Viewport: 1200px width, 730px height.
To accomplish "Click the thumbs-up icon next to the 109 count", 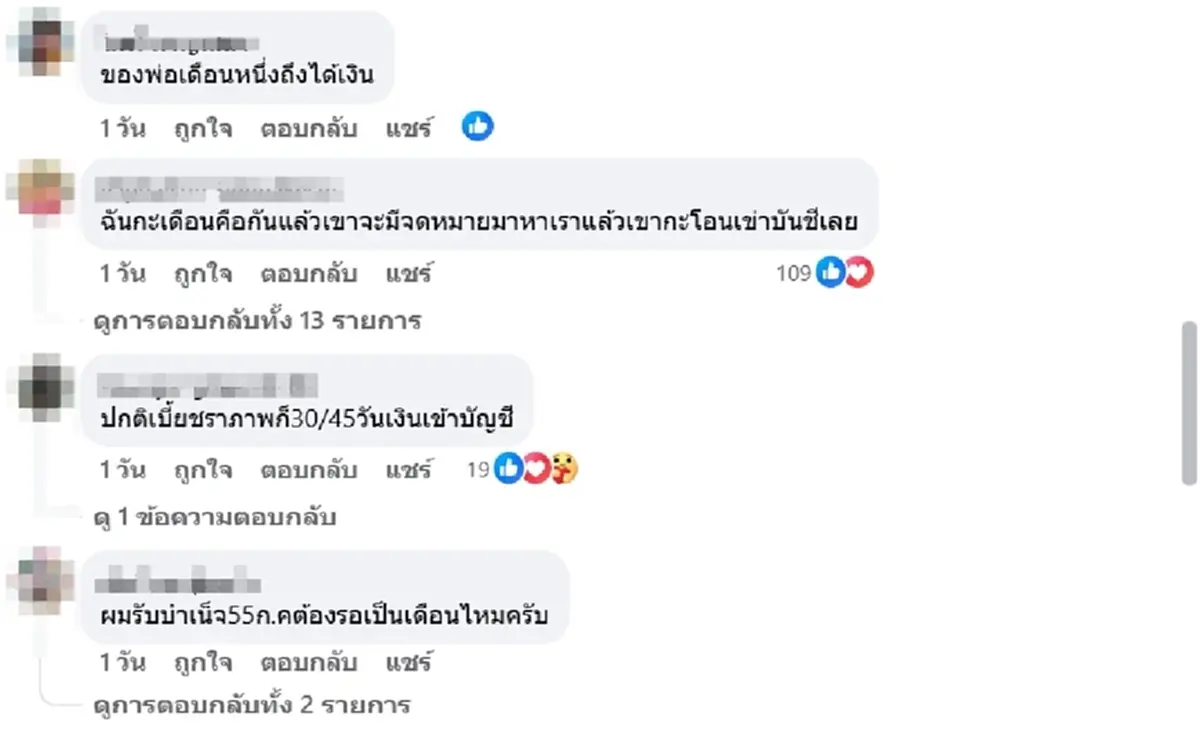I will pyautogui.click(x=831, y=272).
